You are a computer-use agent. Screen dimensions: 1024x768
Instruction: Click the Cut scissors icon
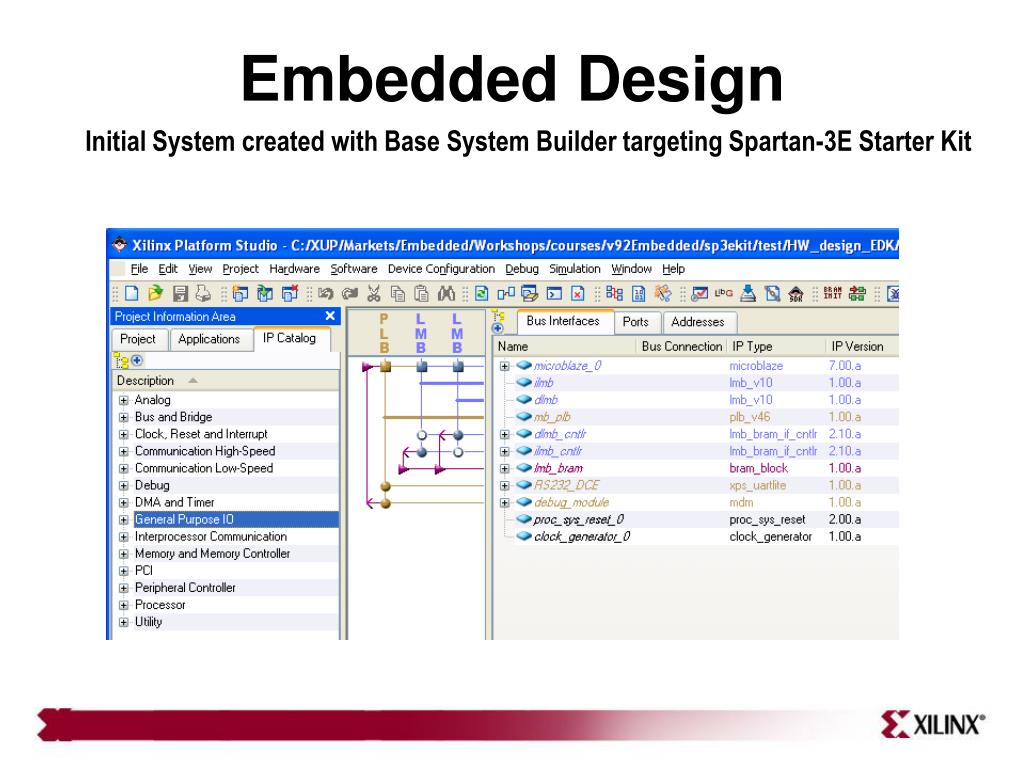374,294
